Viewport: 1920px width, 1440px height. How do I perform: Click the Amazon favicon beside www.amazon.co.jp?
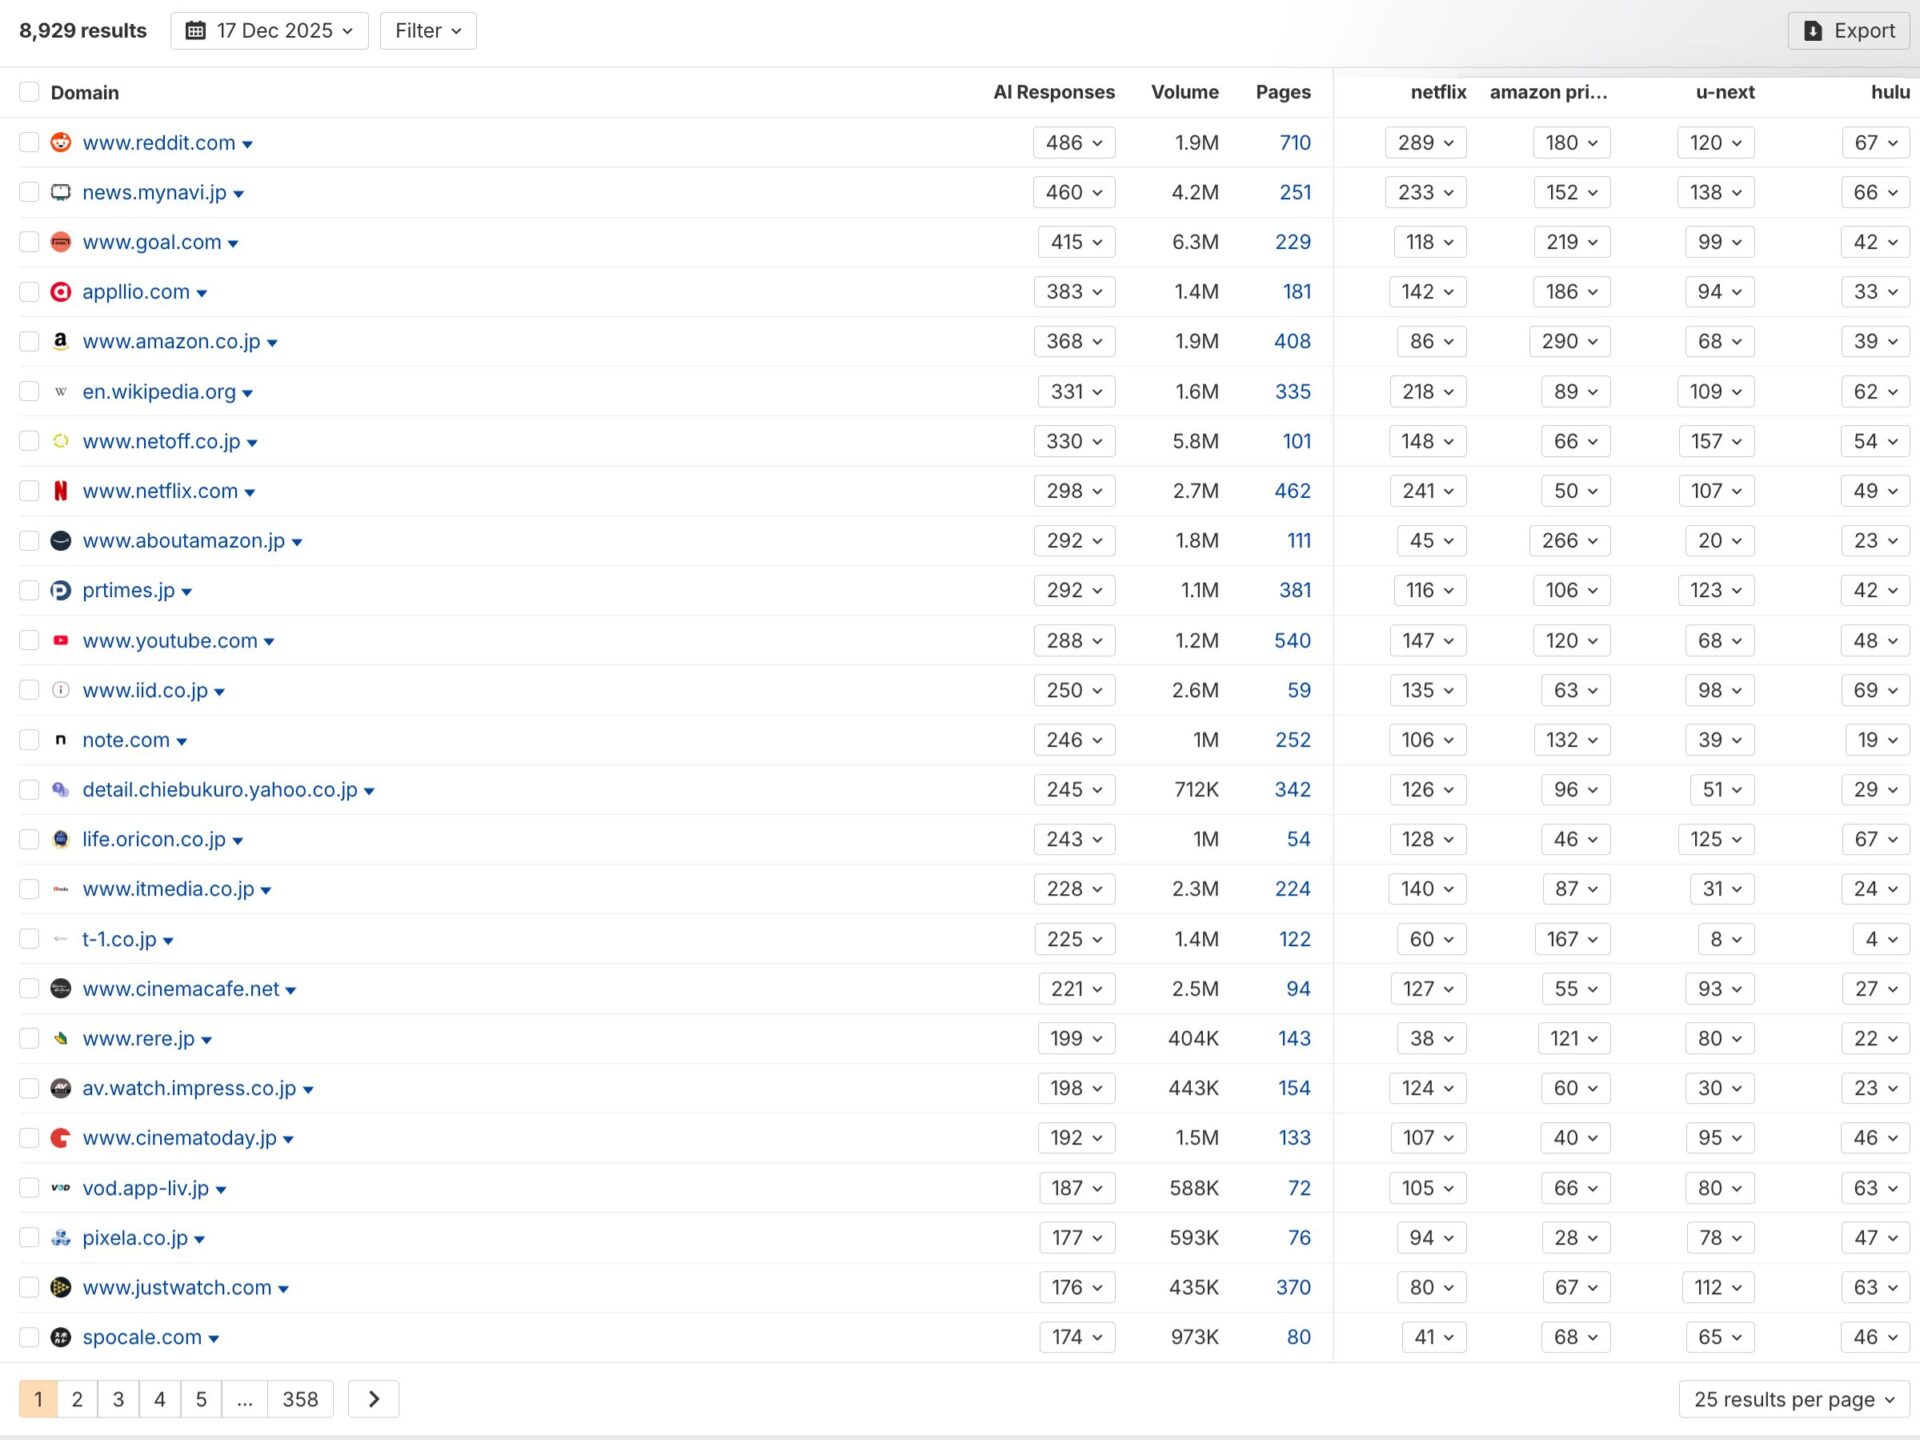pos(60,341)
